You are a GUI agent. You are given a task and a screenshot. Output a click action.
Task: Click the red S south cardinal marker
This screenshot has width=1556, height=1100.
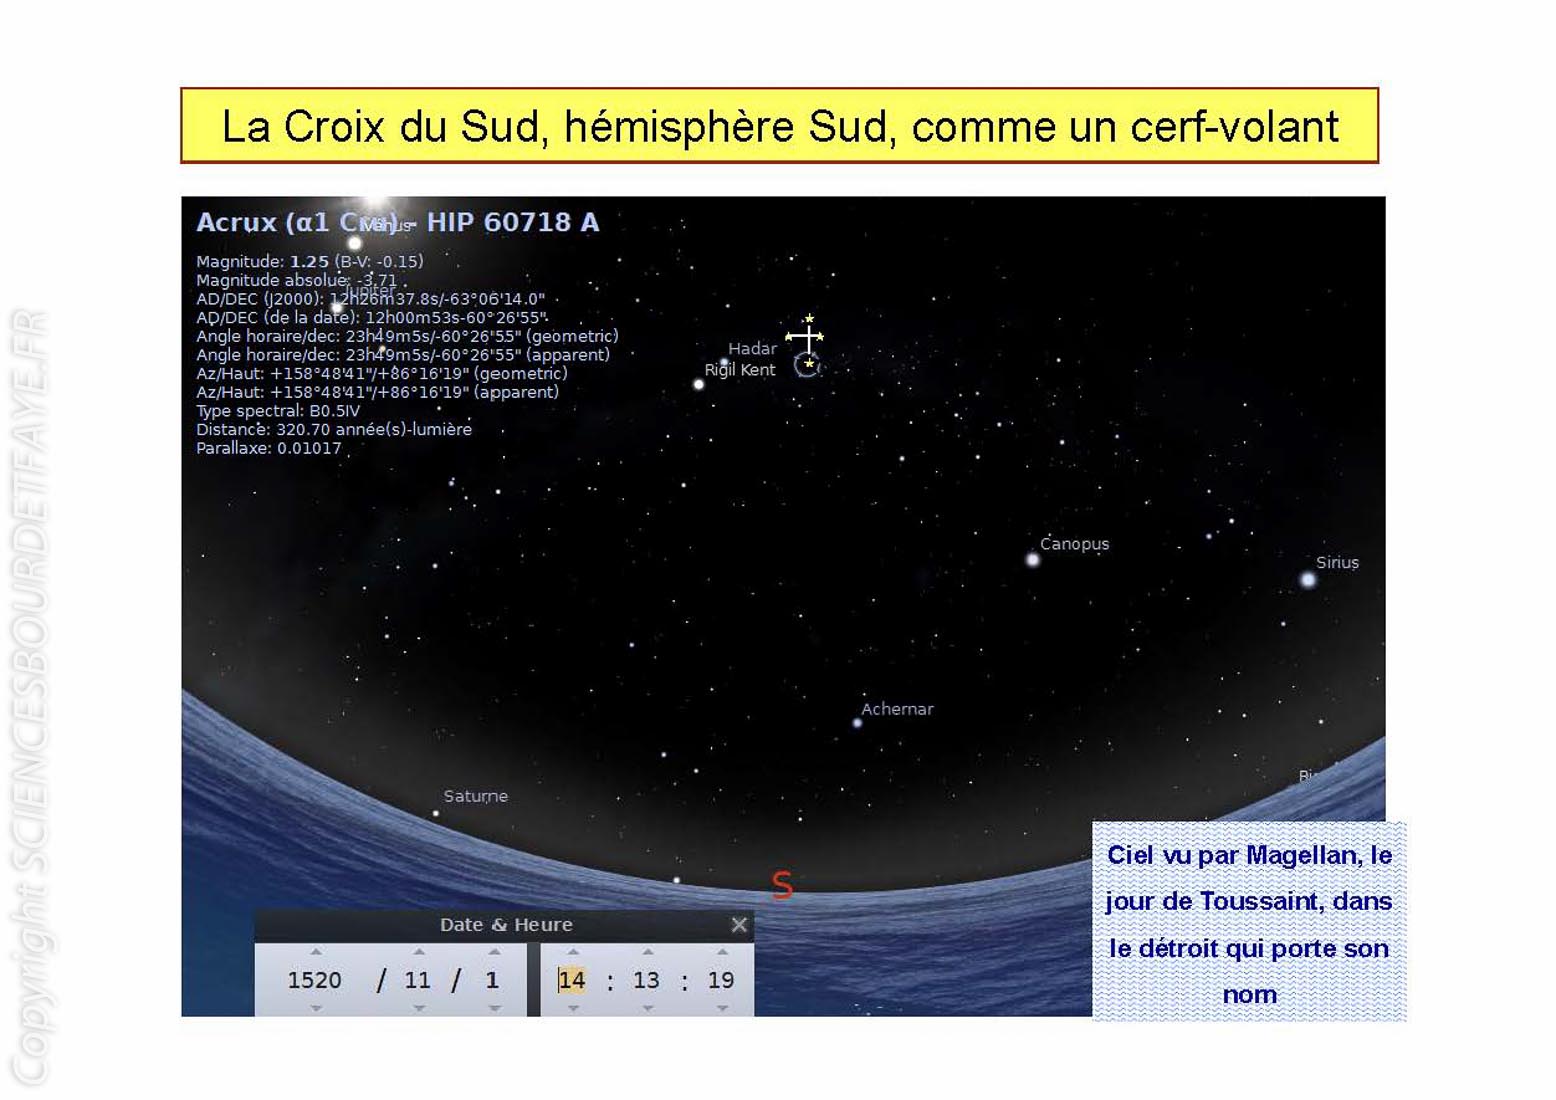click(x=782, y=885)
